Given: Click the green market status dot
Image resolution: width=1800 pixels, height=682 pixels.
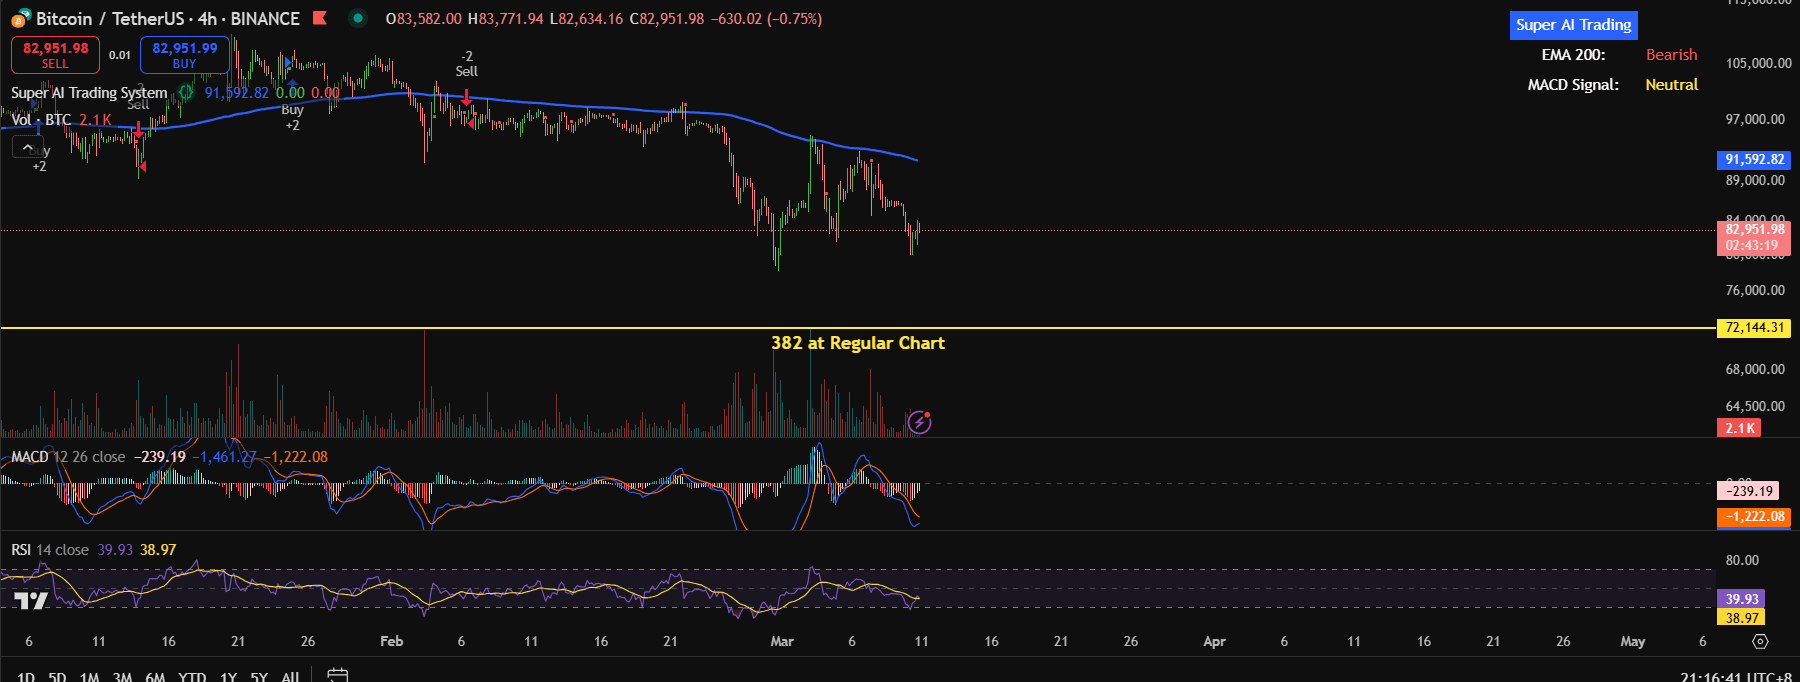Looking at the screenshot, I should coord(357,18).
